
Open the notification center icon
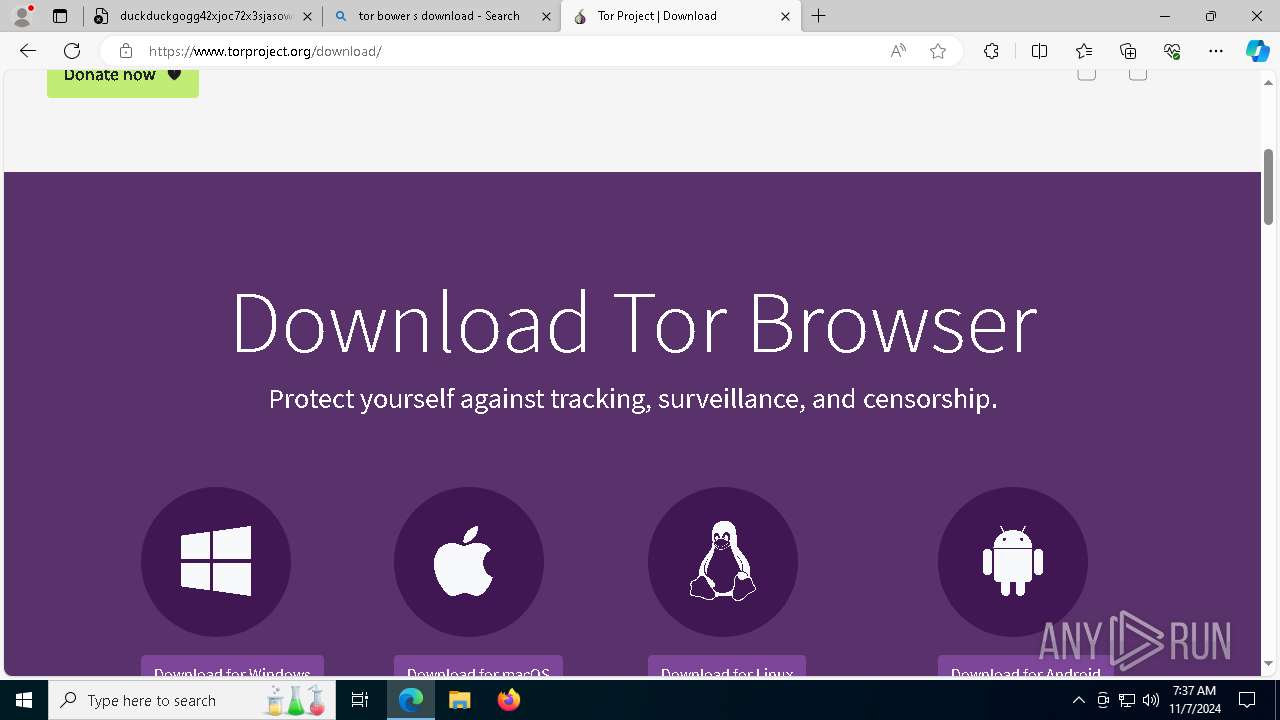coord(1247,700)
